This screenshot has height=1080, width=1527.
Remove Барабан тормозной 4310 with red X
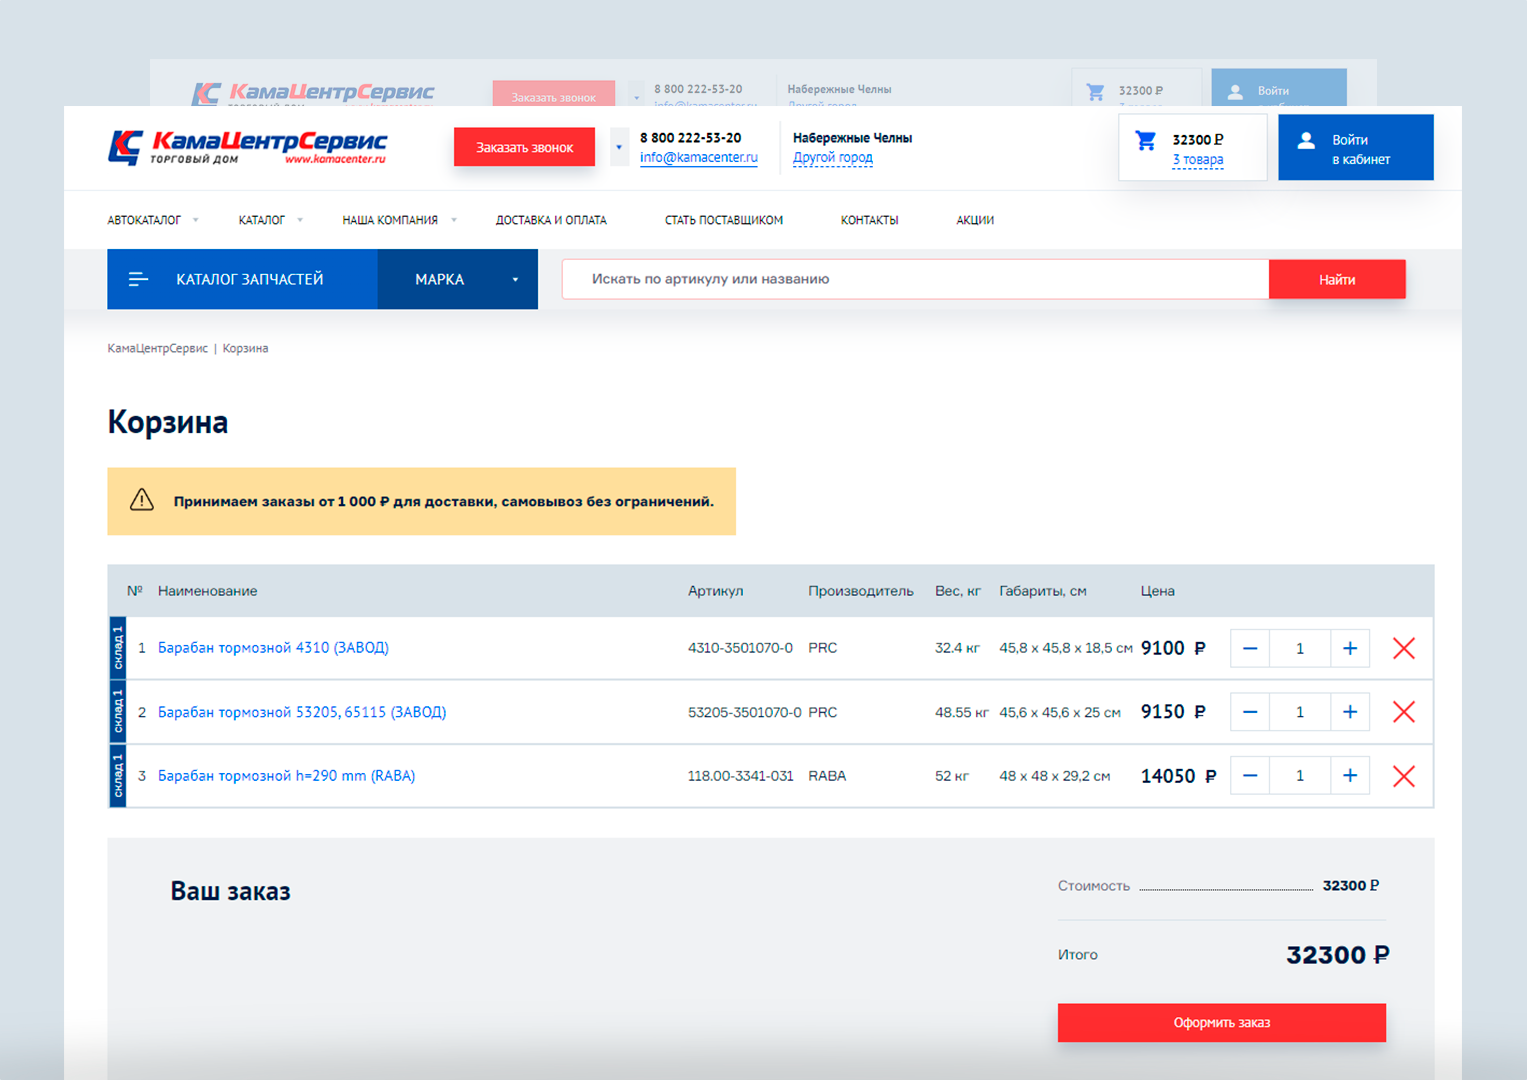pyautogui.click(x=1403, y=649)
